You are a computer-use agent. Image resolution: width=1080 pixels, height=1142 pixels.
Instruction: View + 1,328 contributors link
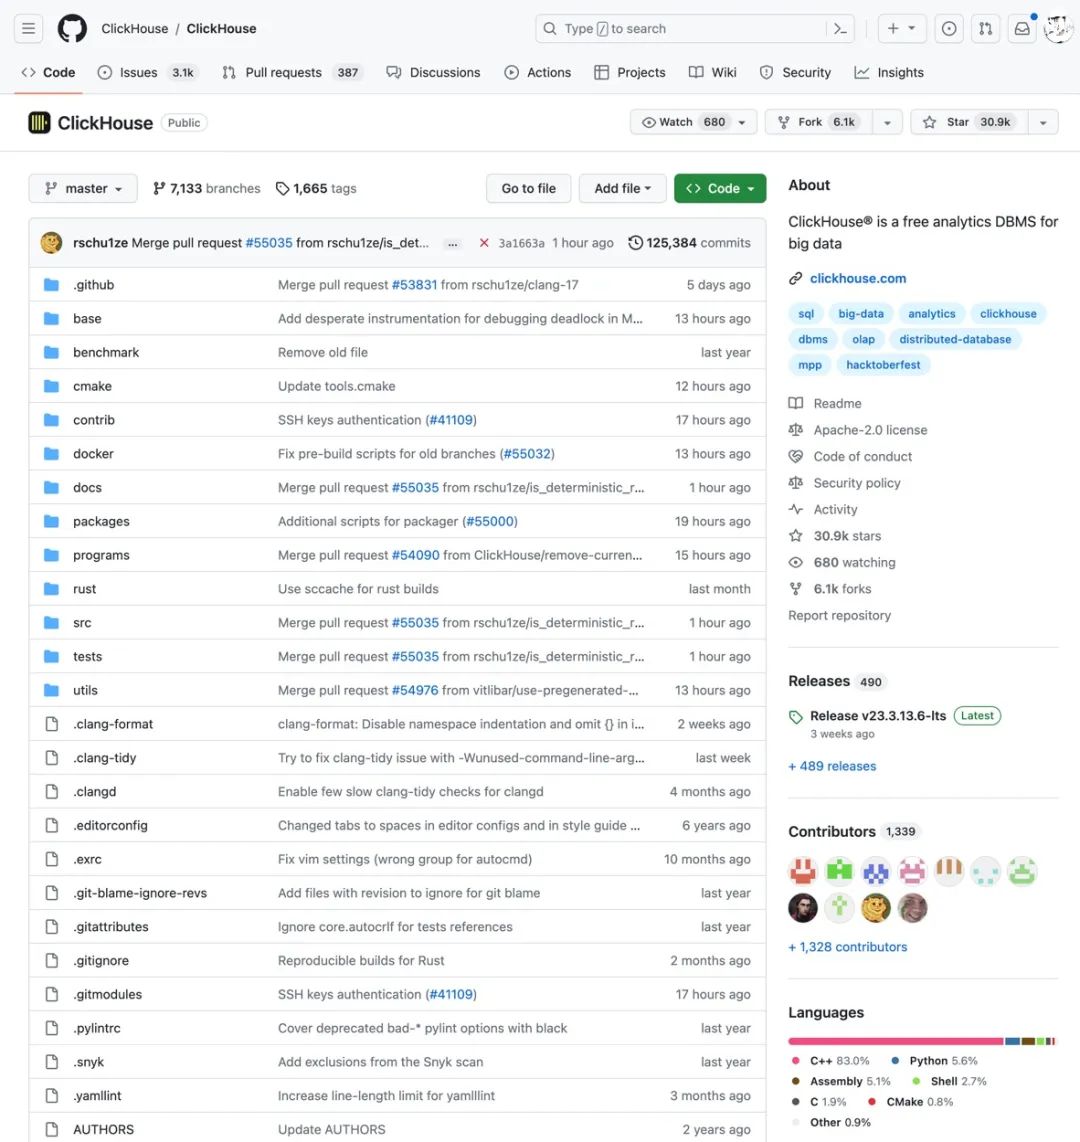848,947
